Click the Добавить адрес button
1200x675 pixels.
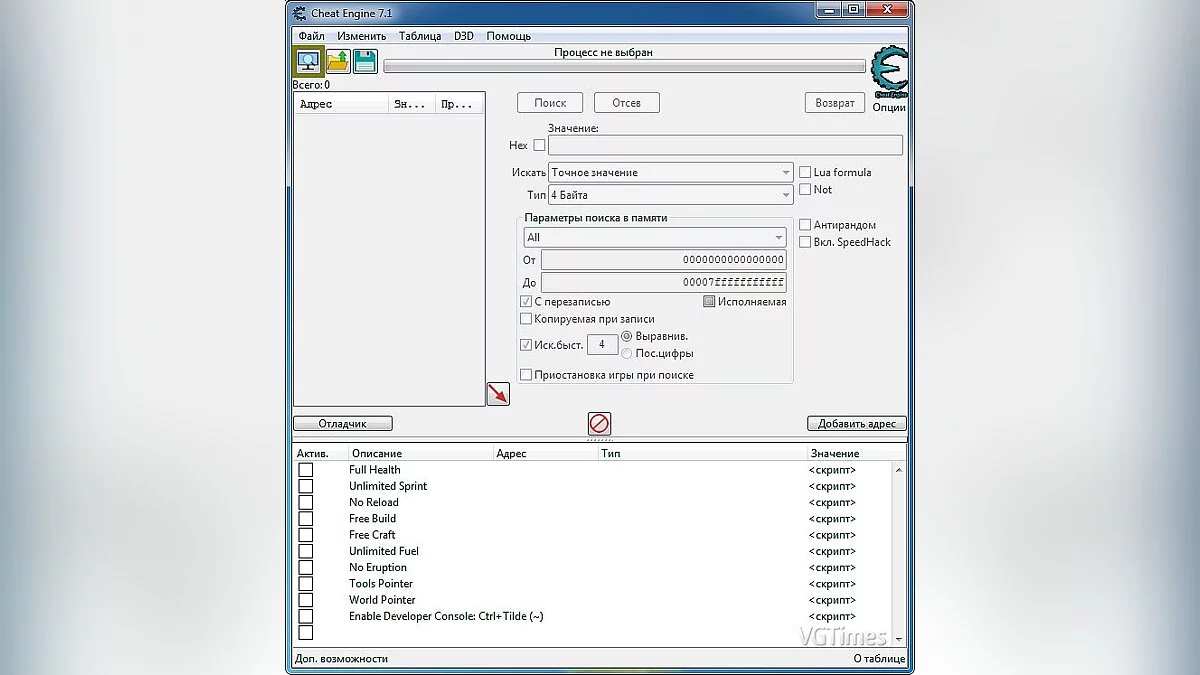pos(856,423)
